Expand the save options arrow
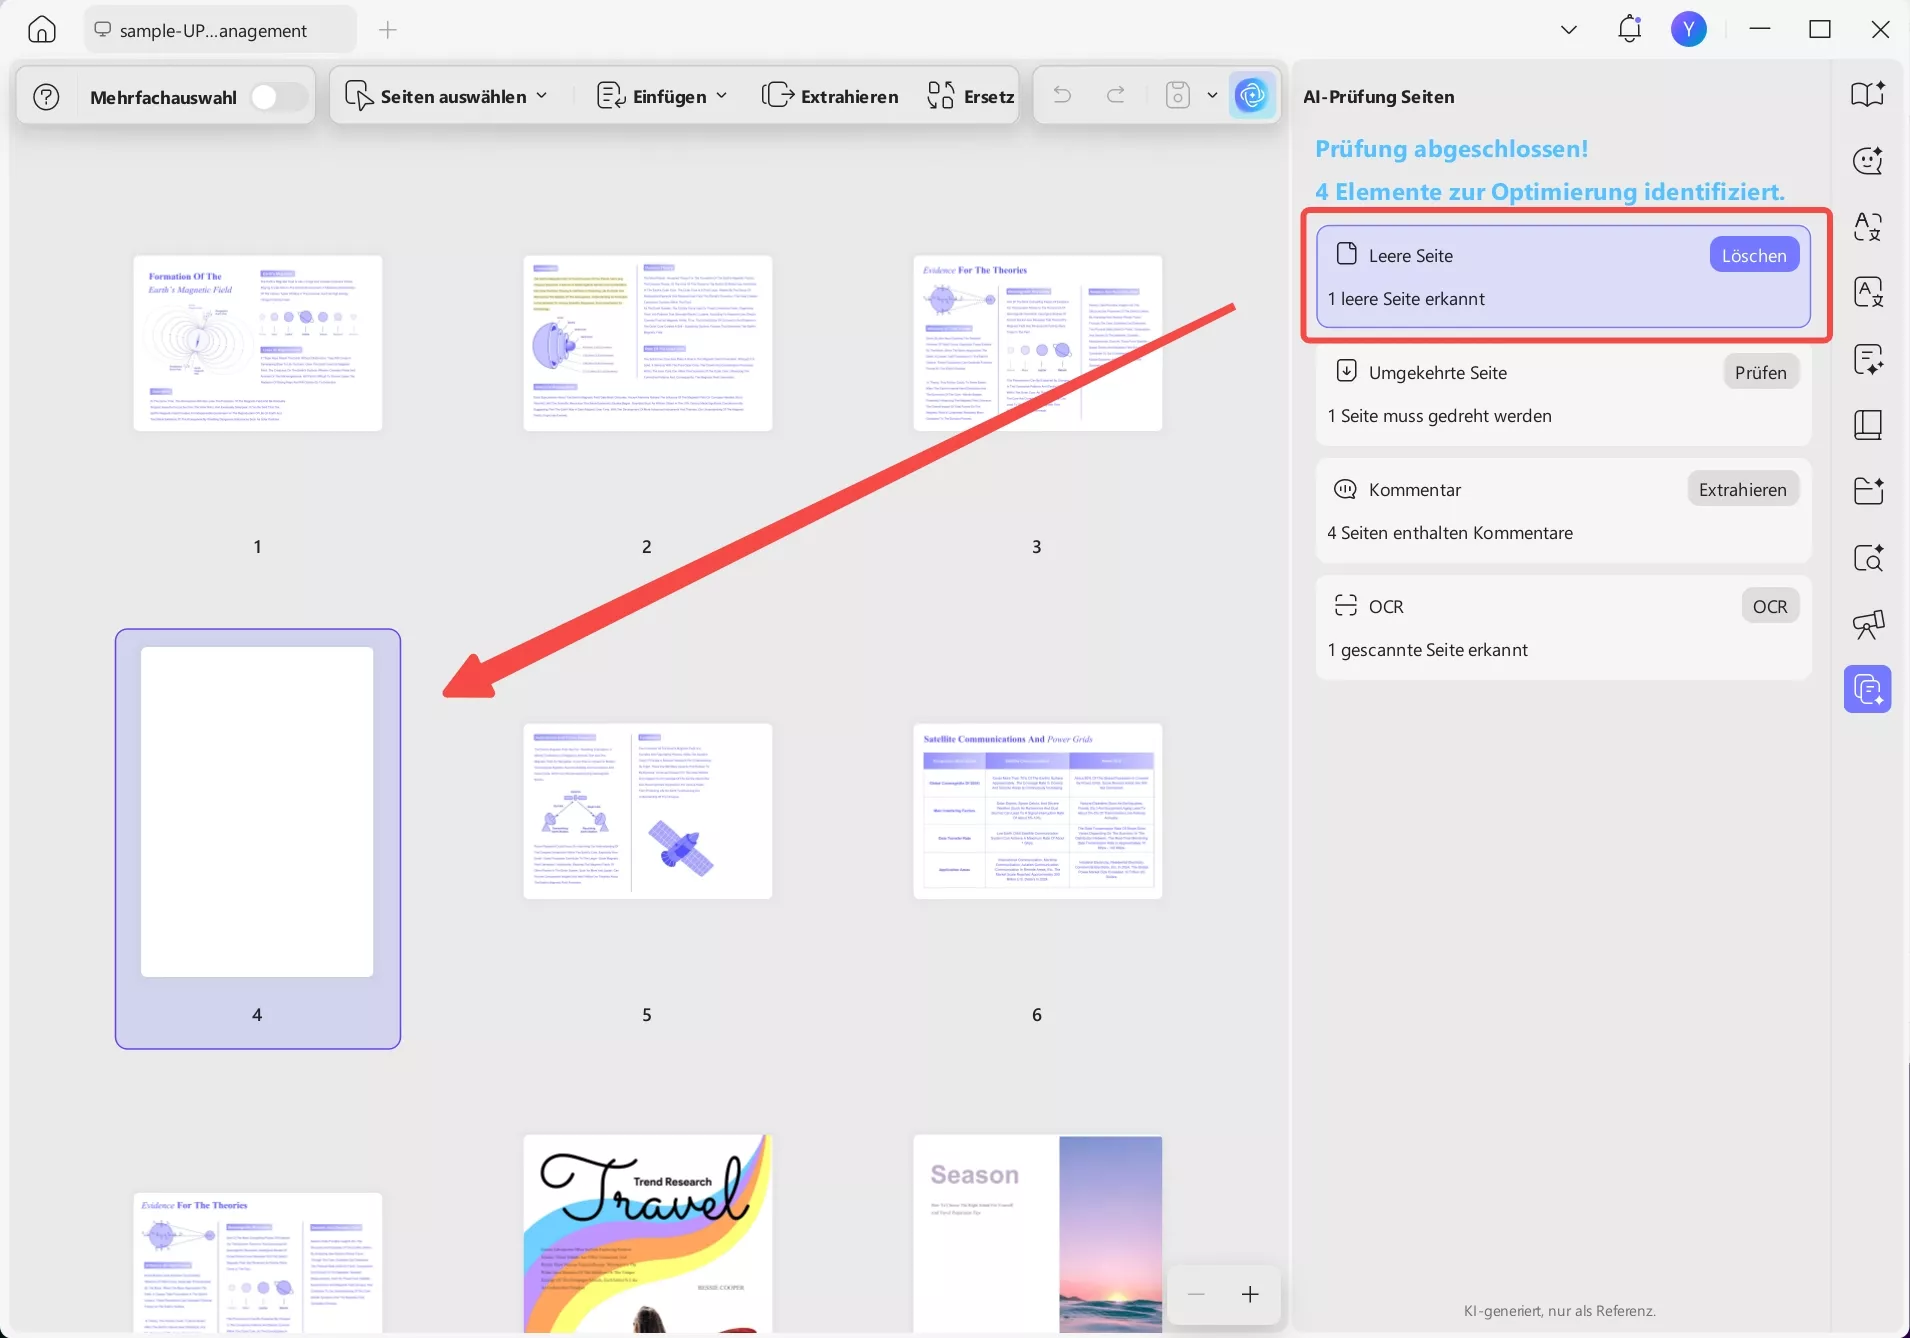 coord(1212,96)
